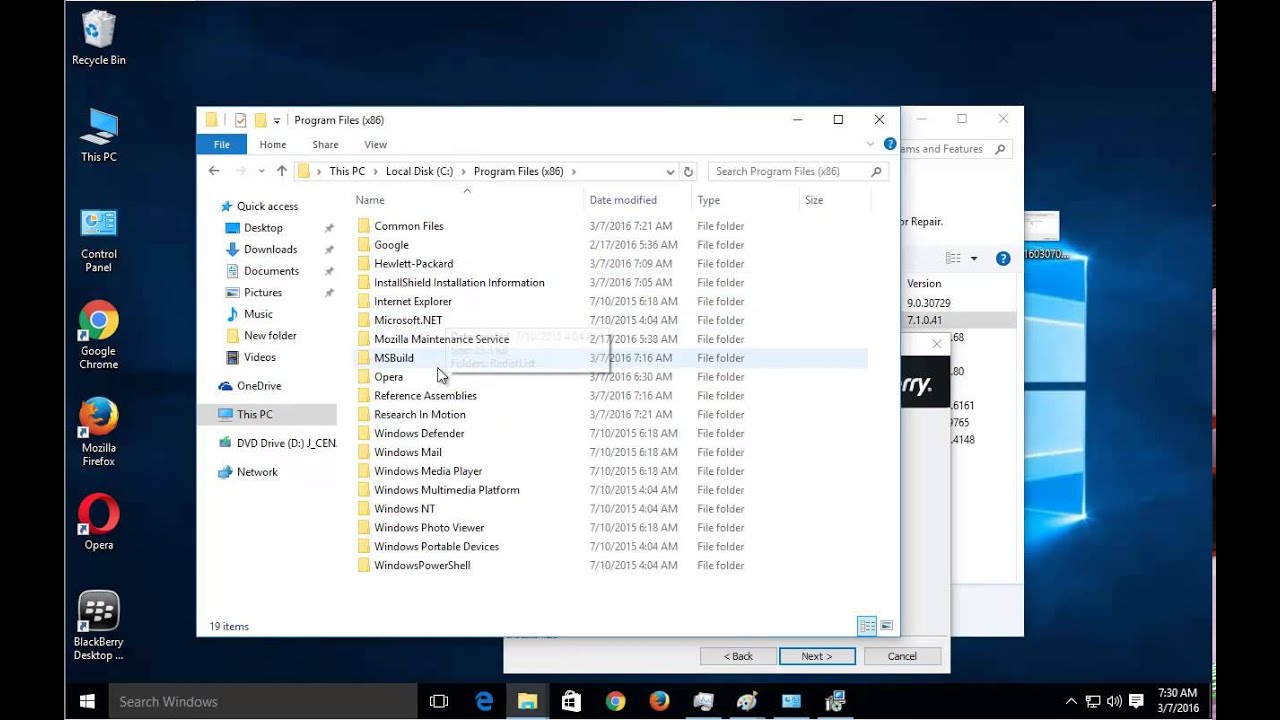Select the Internet Explorer folder
1280x720 pixels.
click(x=412, y=302)
